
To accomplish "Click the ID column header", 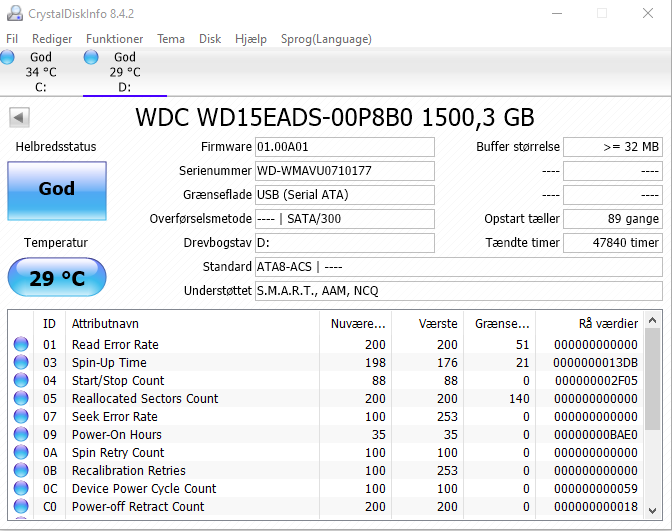I will (x=49, y=324).
